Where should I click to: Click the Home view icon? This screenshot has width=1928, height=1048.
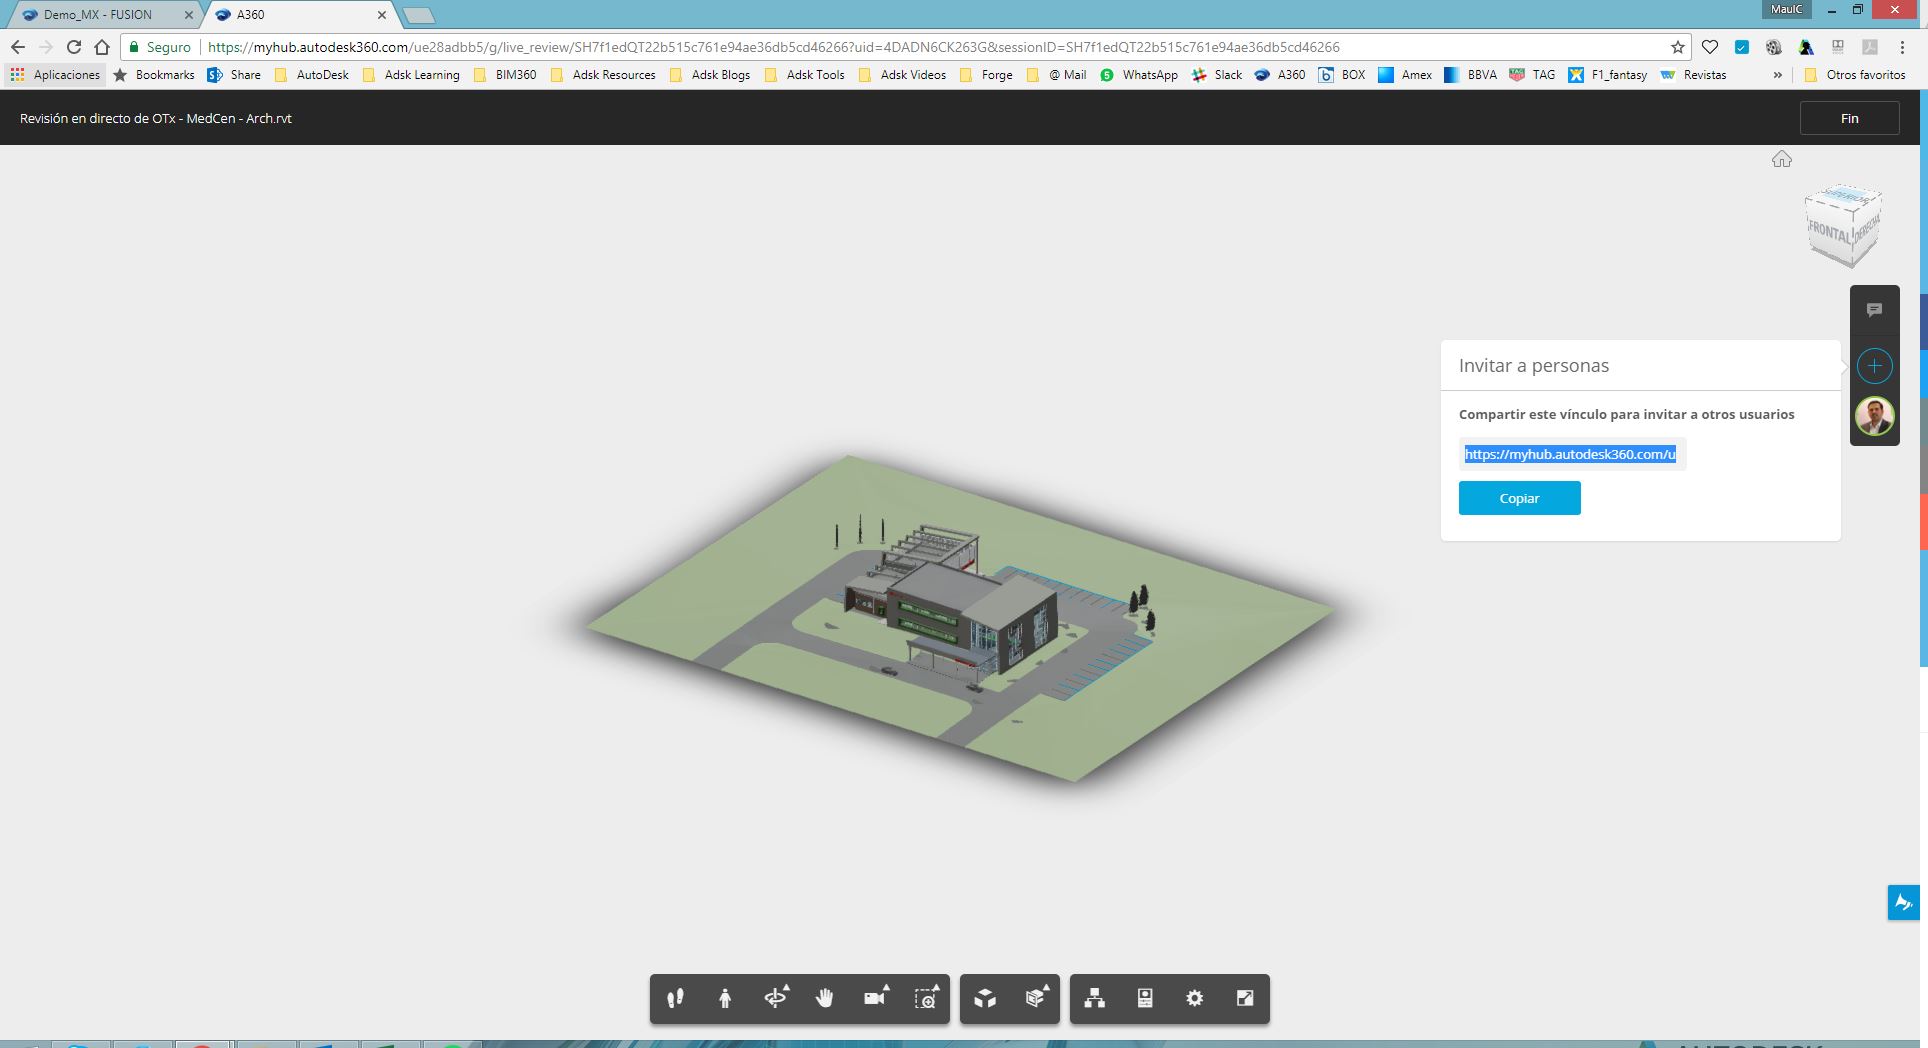tap(1782, 159)
